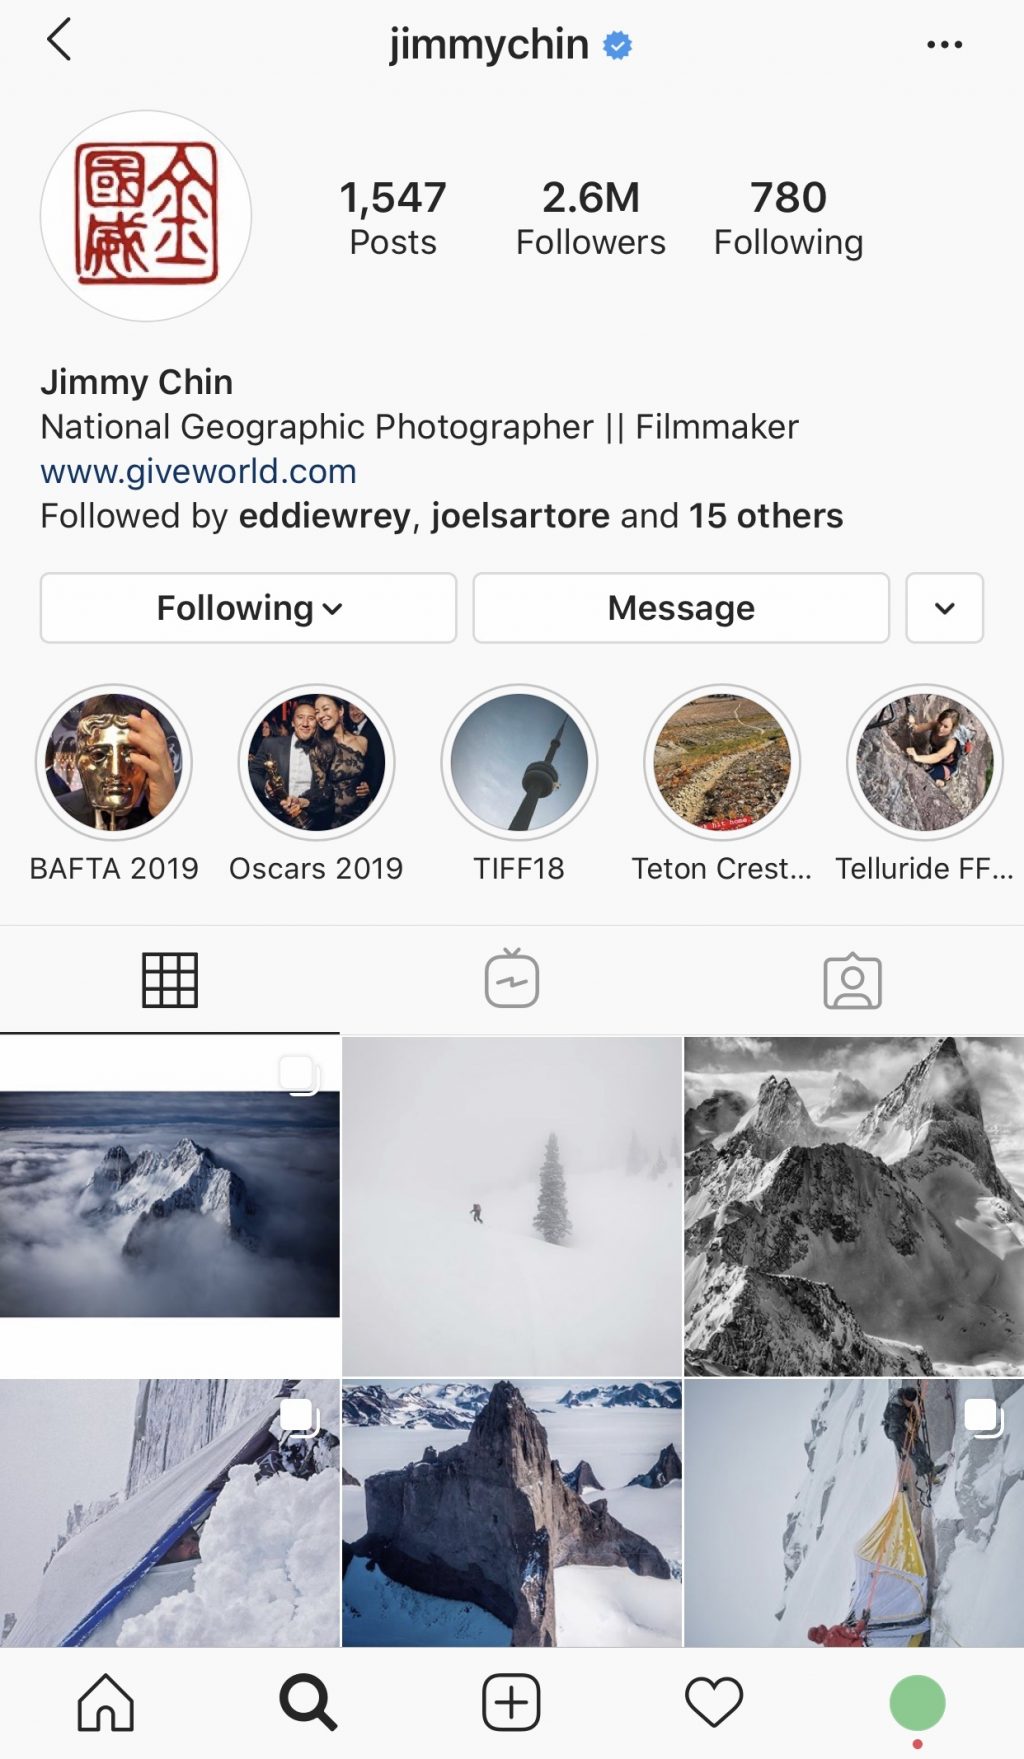Switch to the grid posts tab
1024x1759 pixels.
170,980
